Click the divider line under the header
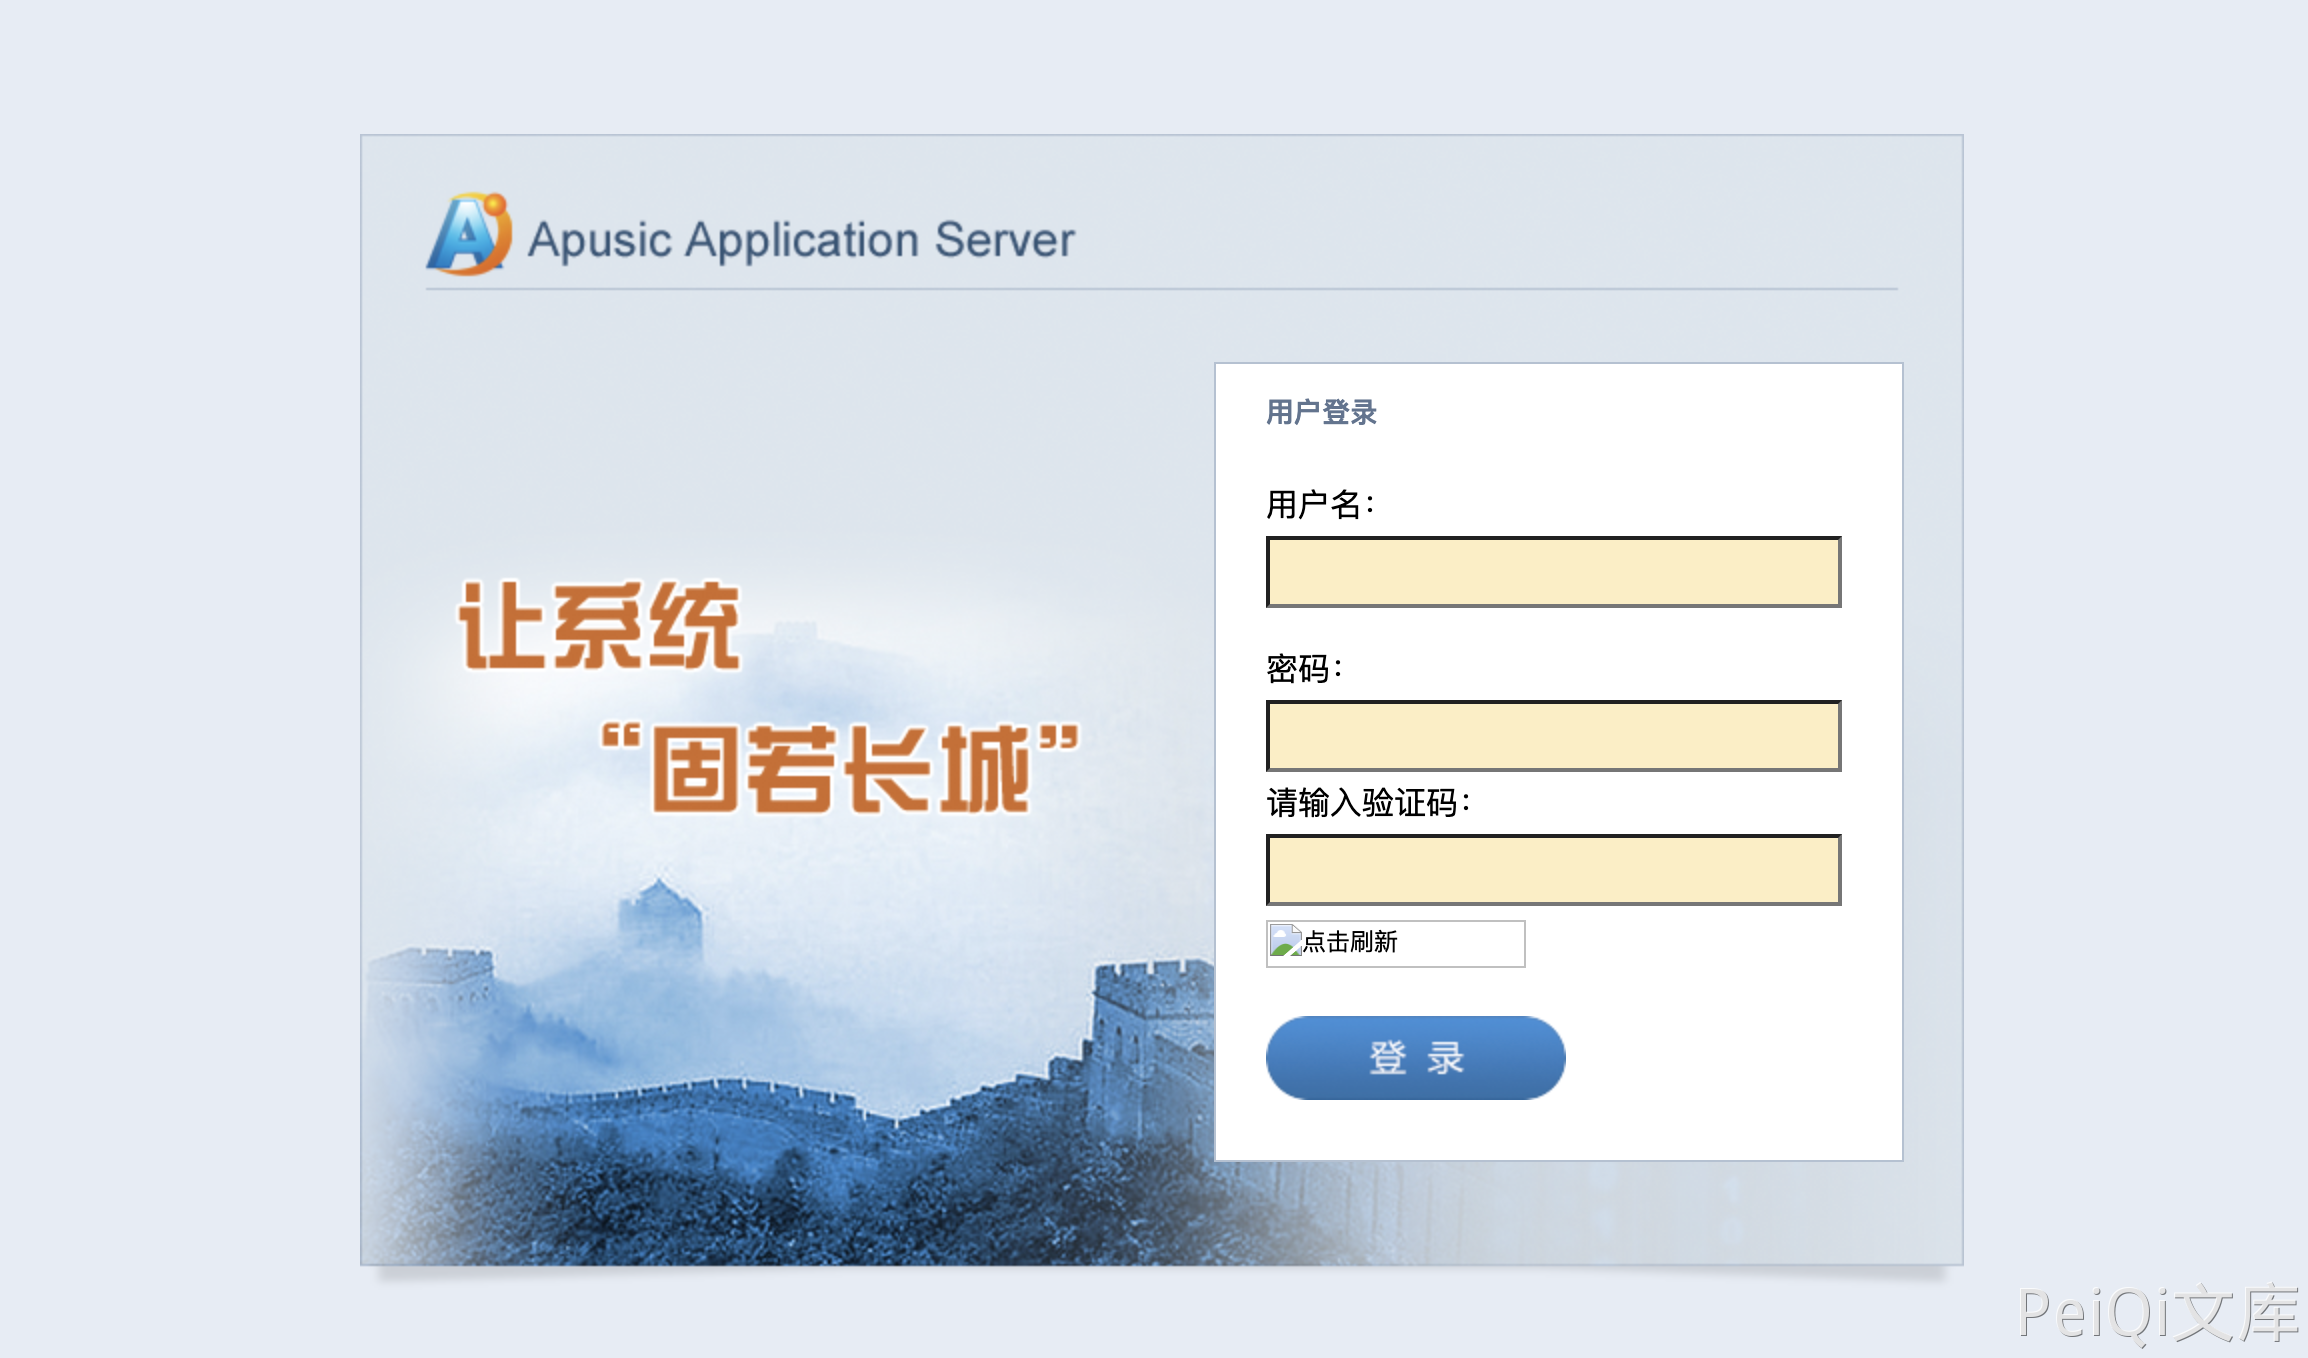This screenshot has width=2308, height=1358. tap(1160, 289)
